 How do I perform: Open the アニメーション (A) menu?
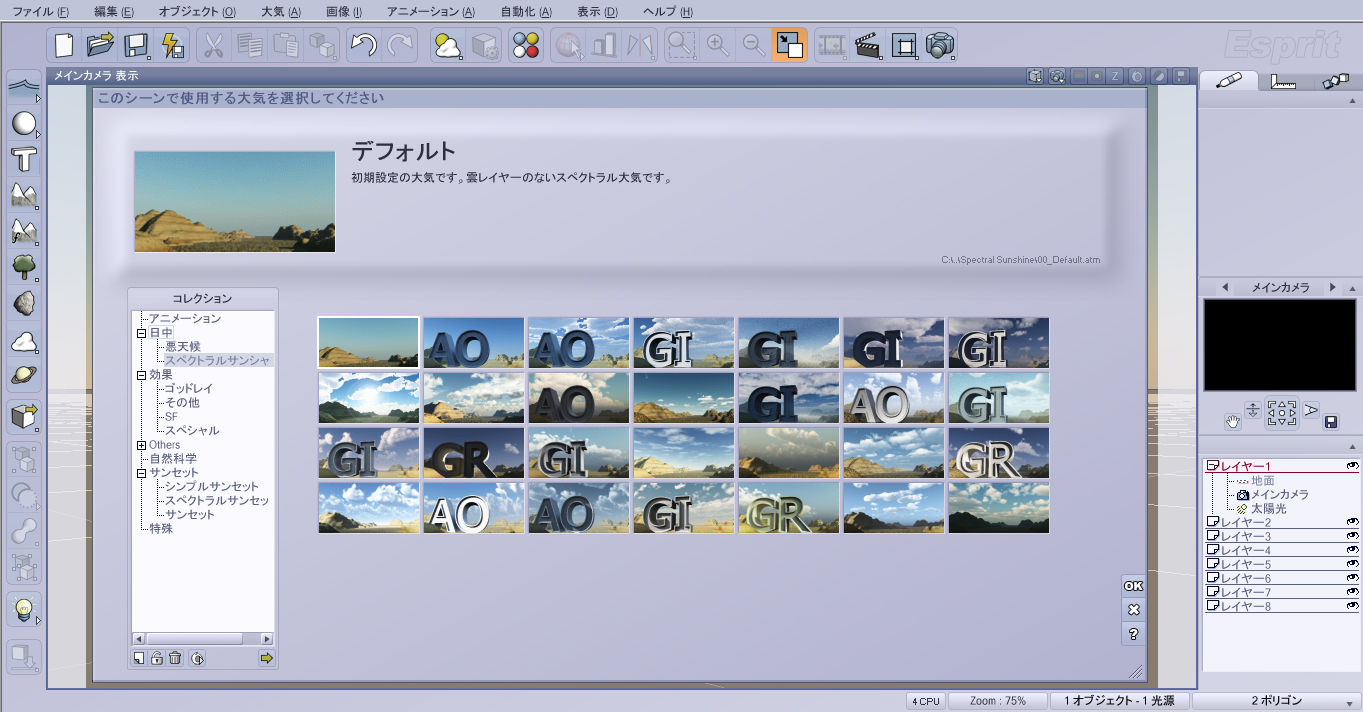[x=430, y=12]
